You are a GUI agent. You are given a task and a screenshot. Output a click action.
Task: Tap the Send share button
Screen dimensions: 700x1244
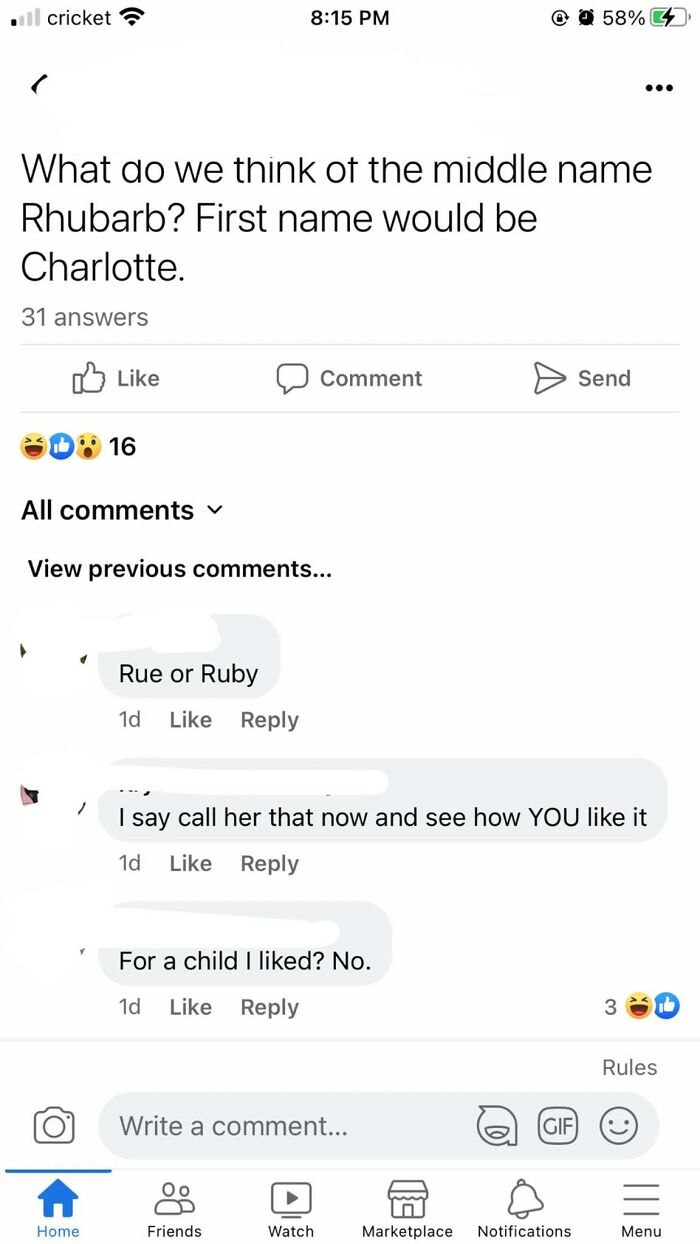(582, 378)
